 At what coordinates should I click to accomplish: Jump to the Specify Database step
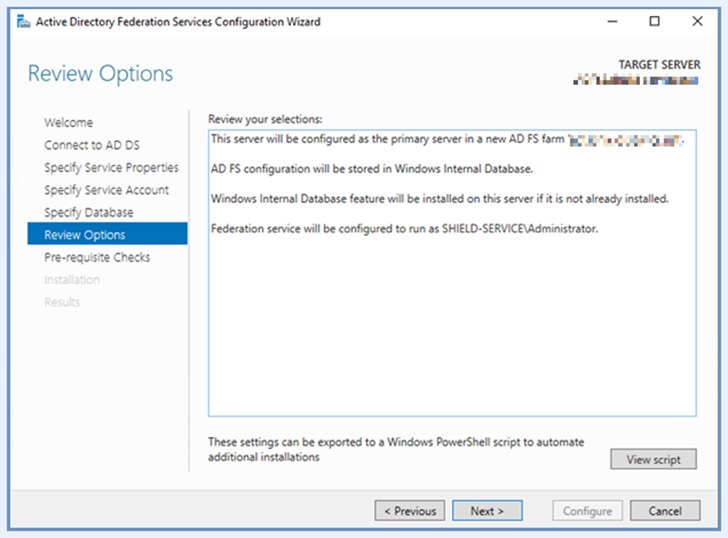point(88,213)
